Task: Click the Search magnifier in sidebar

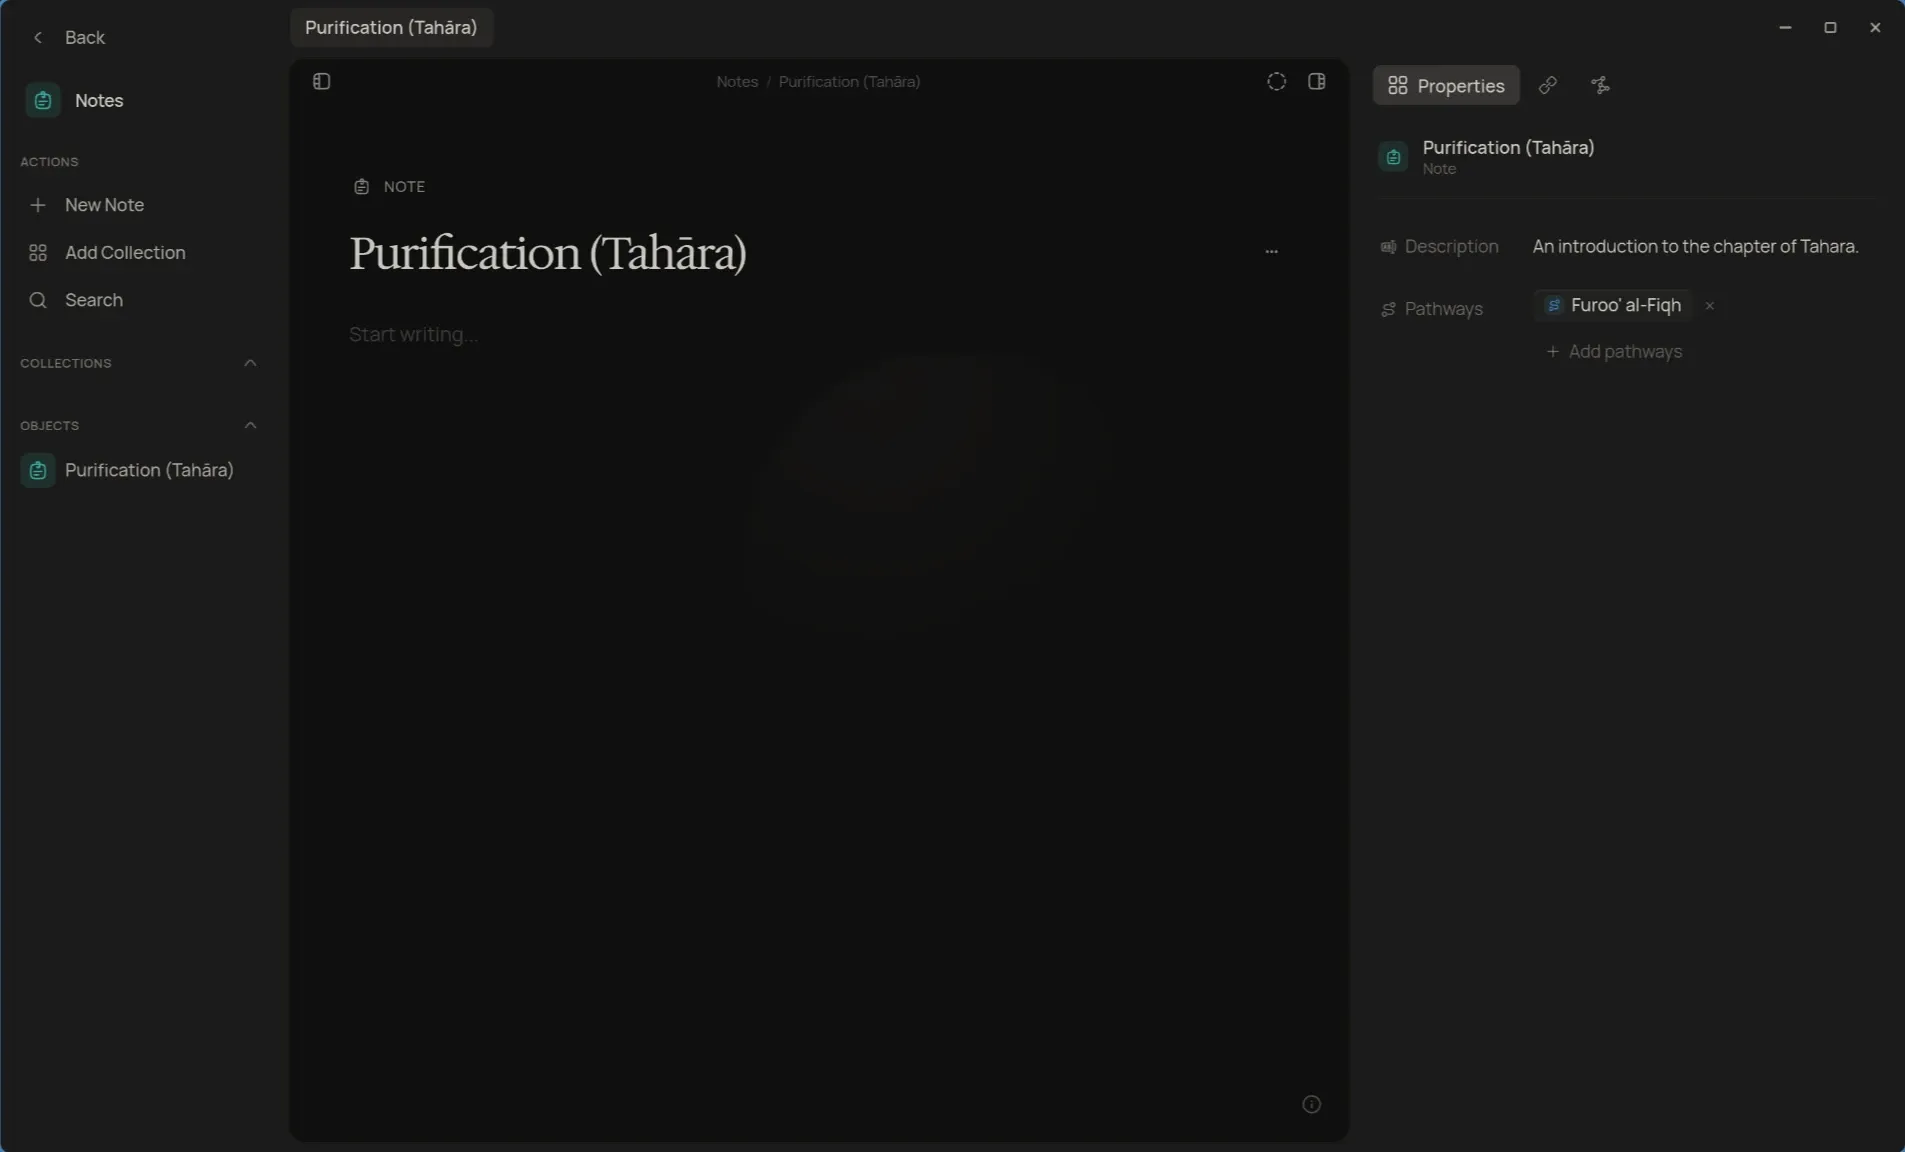Action: 38,300
